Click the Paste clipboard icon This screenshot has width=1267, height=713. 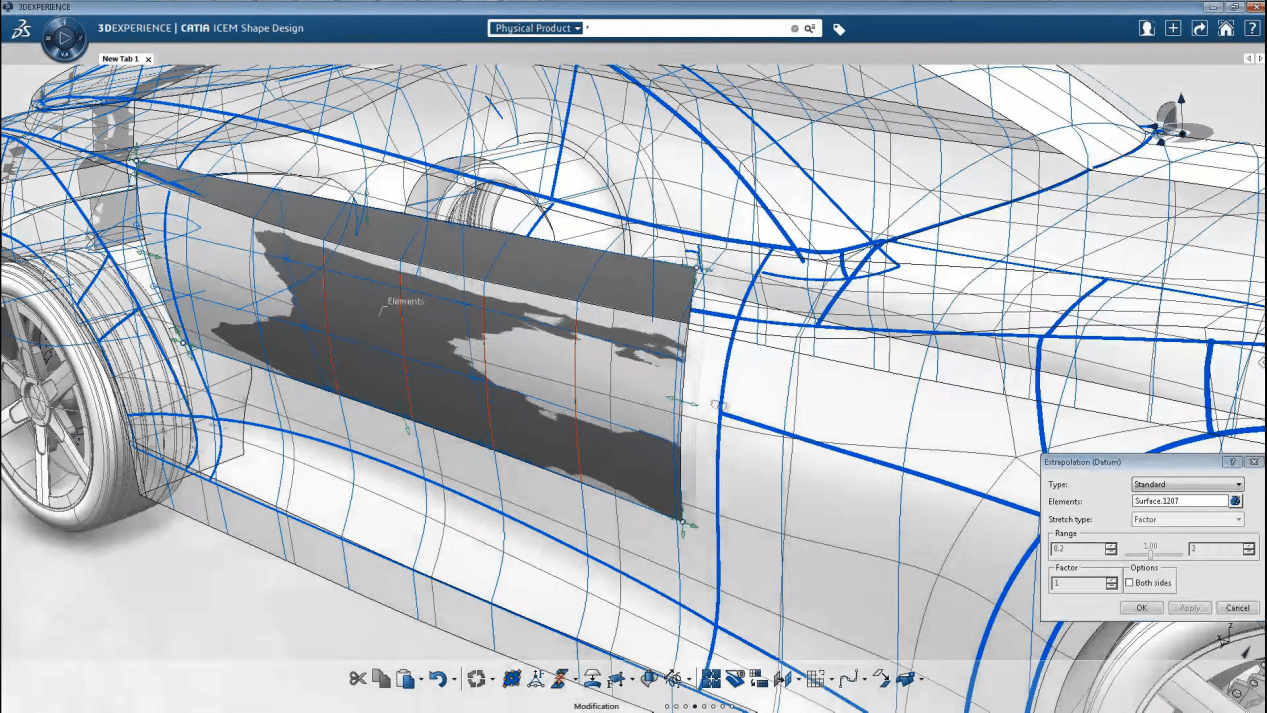(405, 679)
